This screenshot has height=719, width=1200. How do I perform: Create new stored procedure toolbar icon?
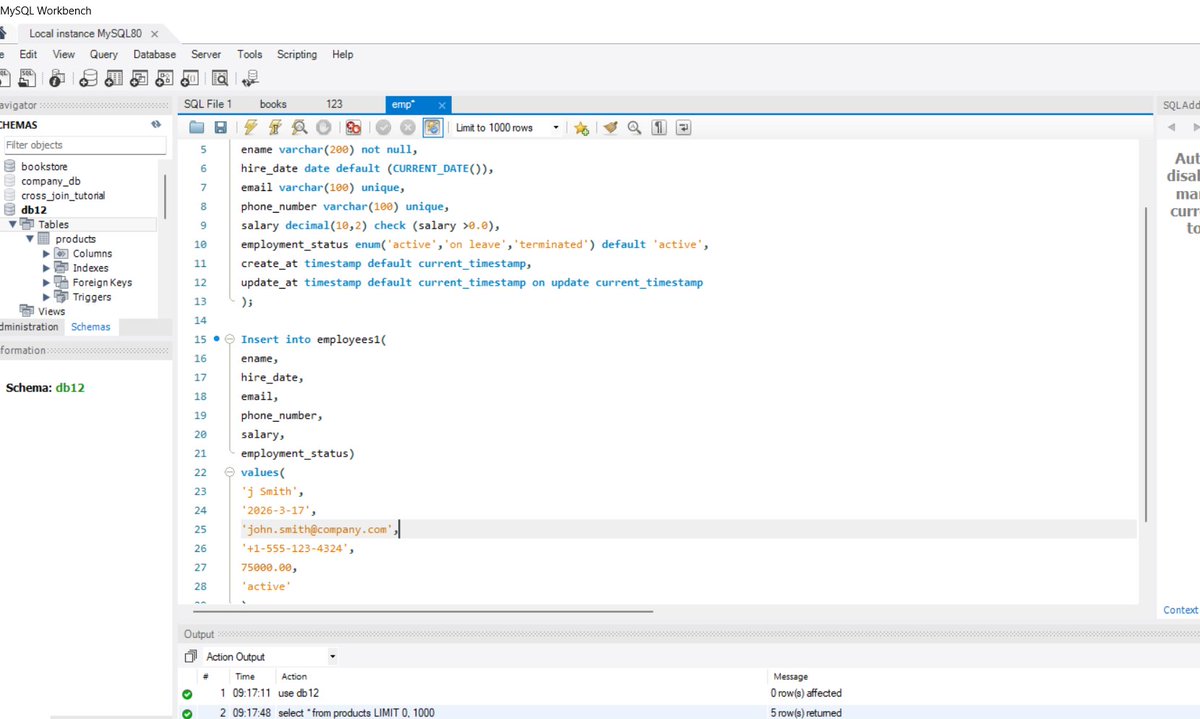165,77
